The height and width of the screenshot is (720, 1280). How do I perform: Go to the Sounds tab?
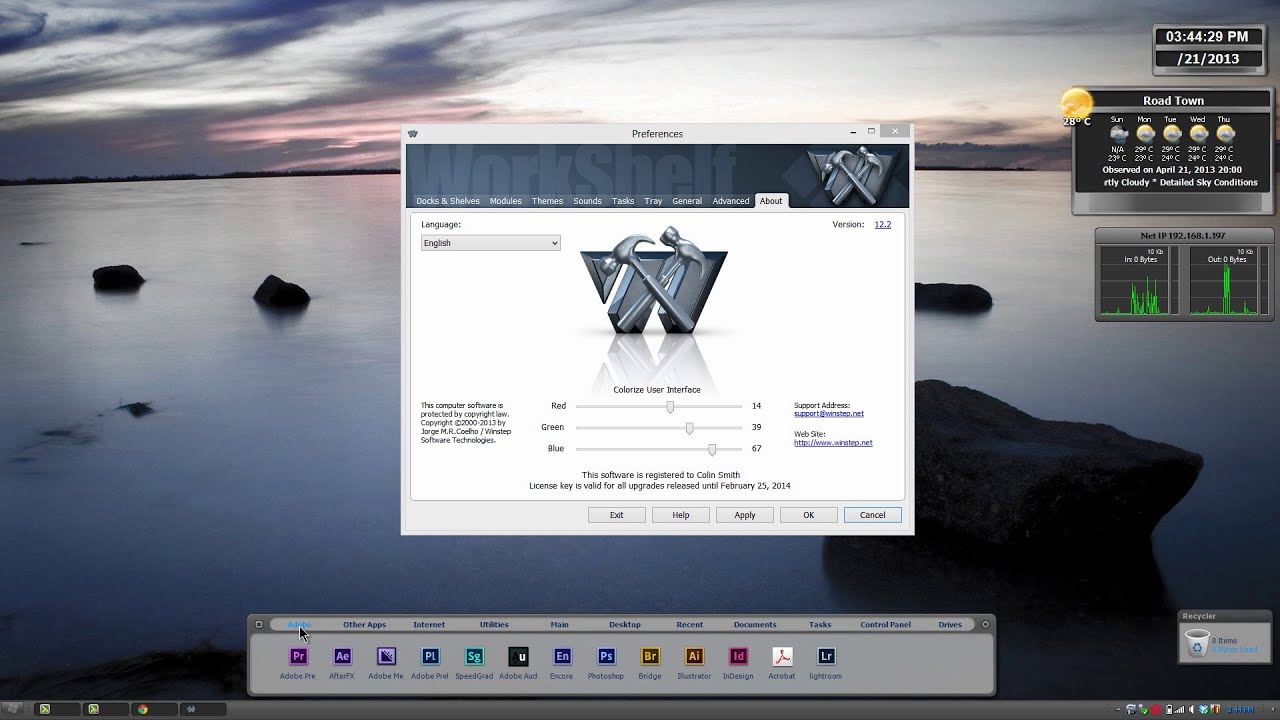tap(587, 201)
